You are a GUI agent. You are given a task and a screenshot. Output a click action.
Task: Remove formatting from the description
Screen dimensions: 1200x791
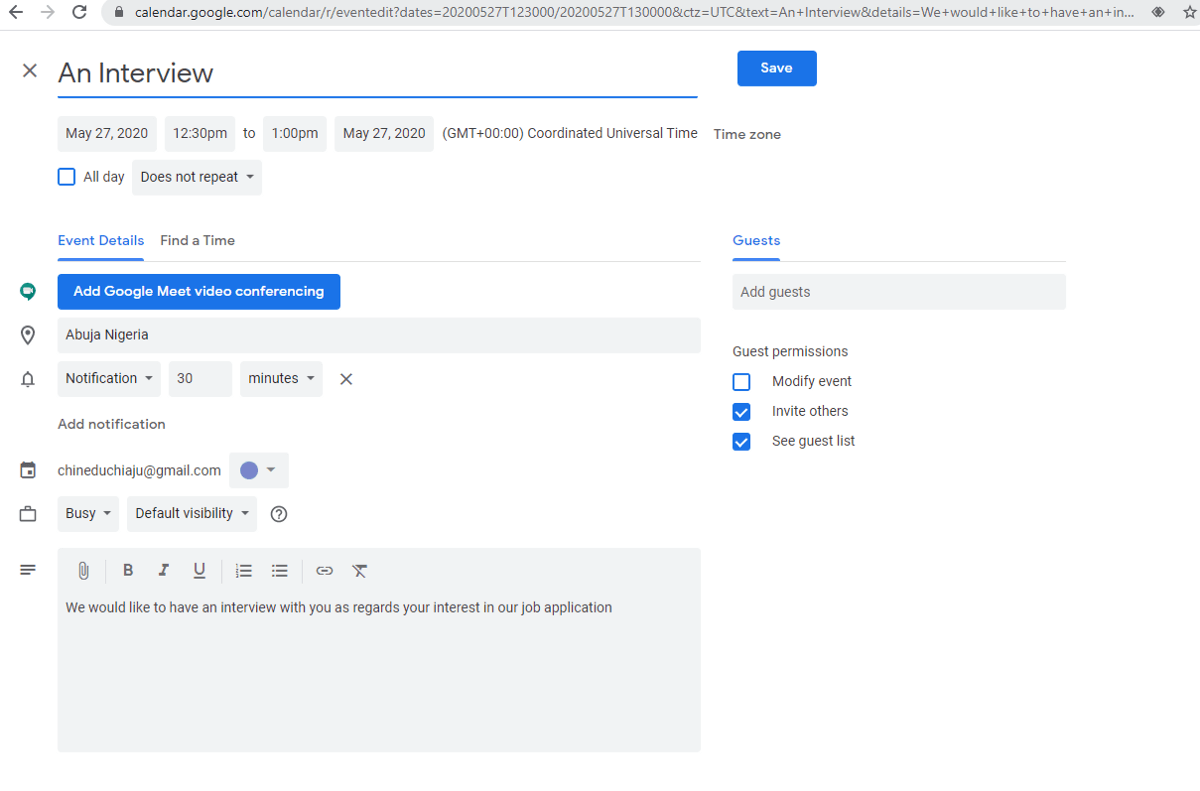(359, 570)
